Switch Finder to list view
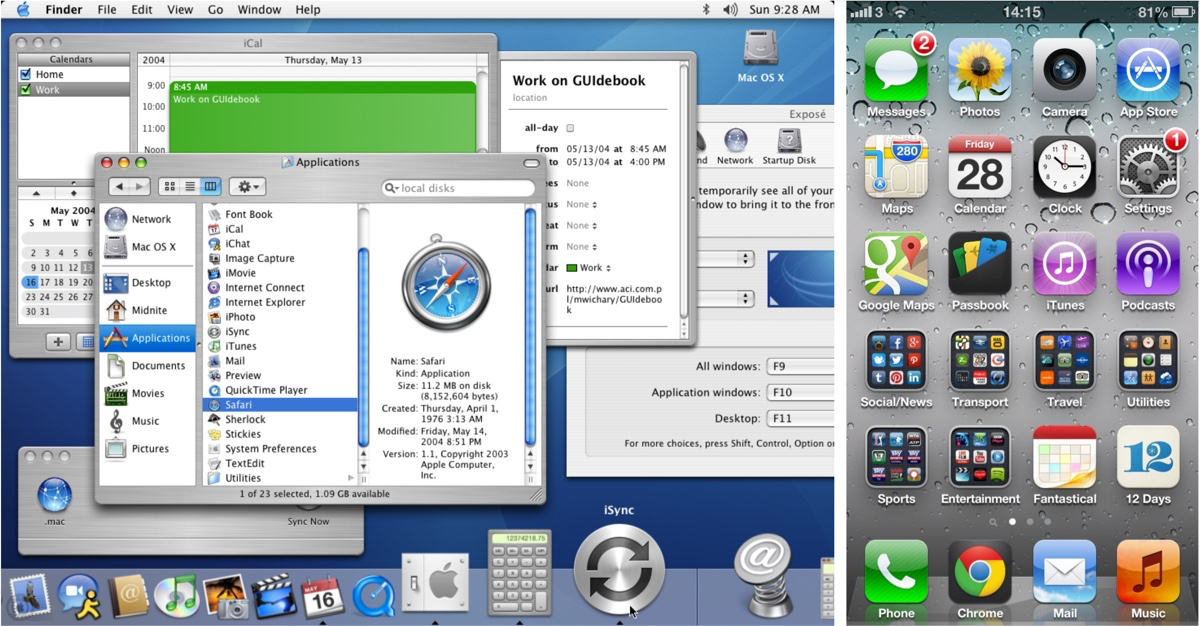This screenshot has width=1200, height=626. pos(190,187)
